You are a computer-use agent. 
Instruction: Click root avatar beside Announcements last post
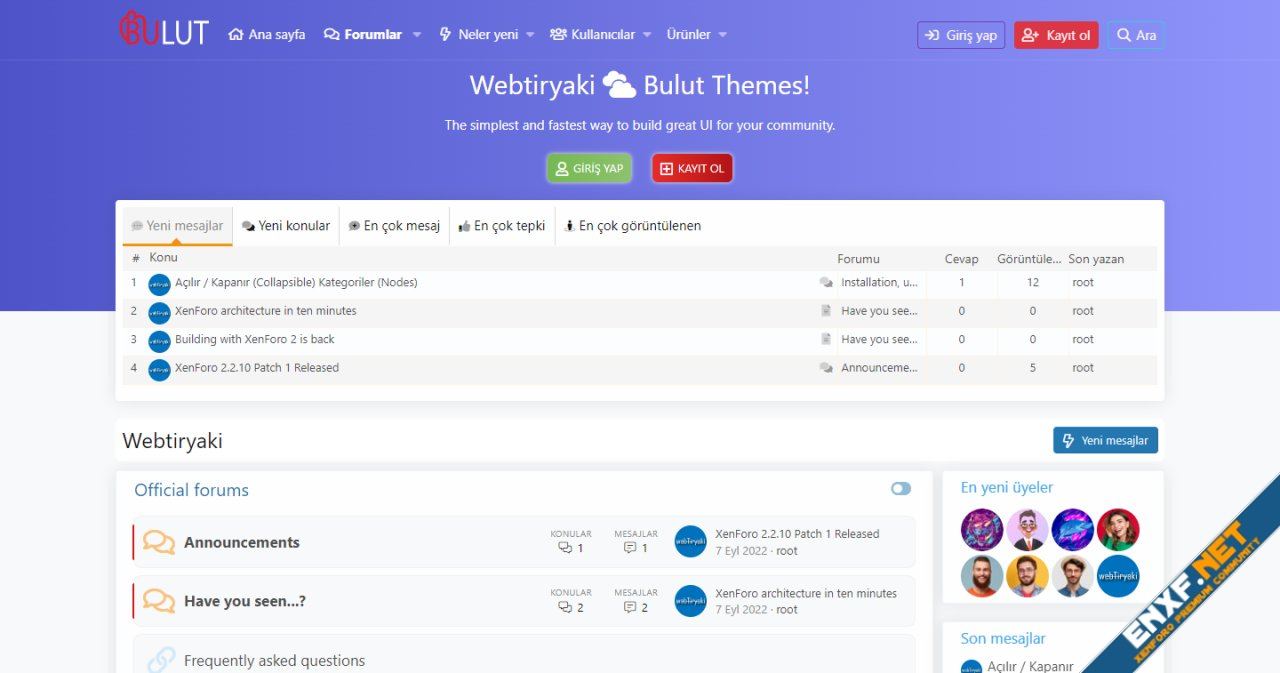click(x=690, y=542)
